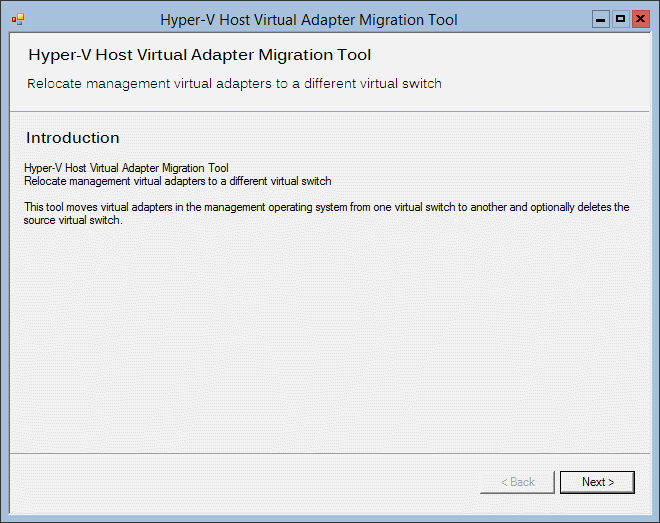Minimize the Migration Tool window

pos(600,19)
